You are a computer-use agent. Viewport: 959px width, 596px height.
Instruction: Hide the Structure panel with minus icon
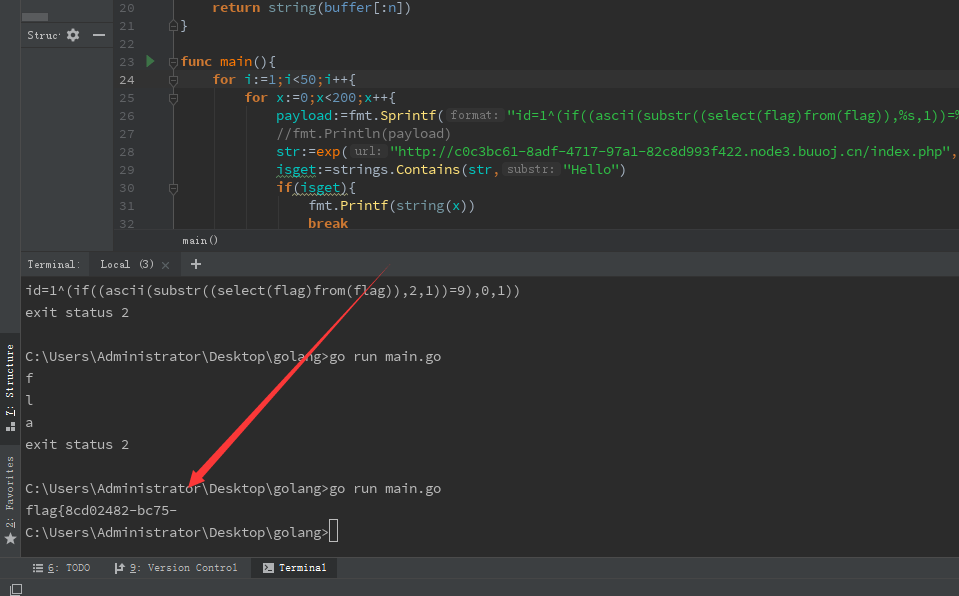[99, 35]
